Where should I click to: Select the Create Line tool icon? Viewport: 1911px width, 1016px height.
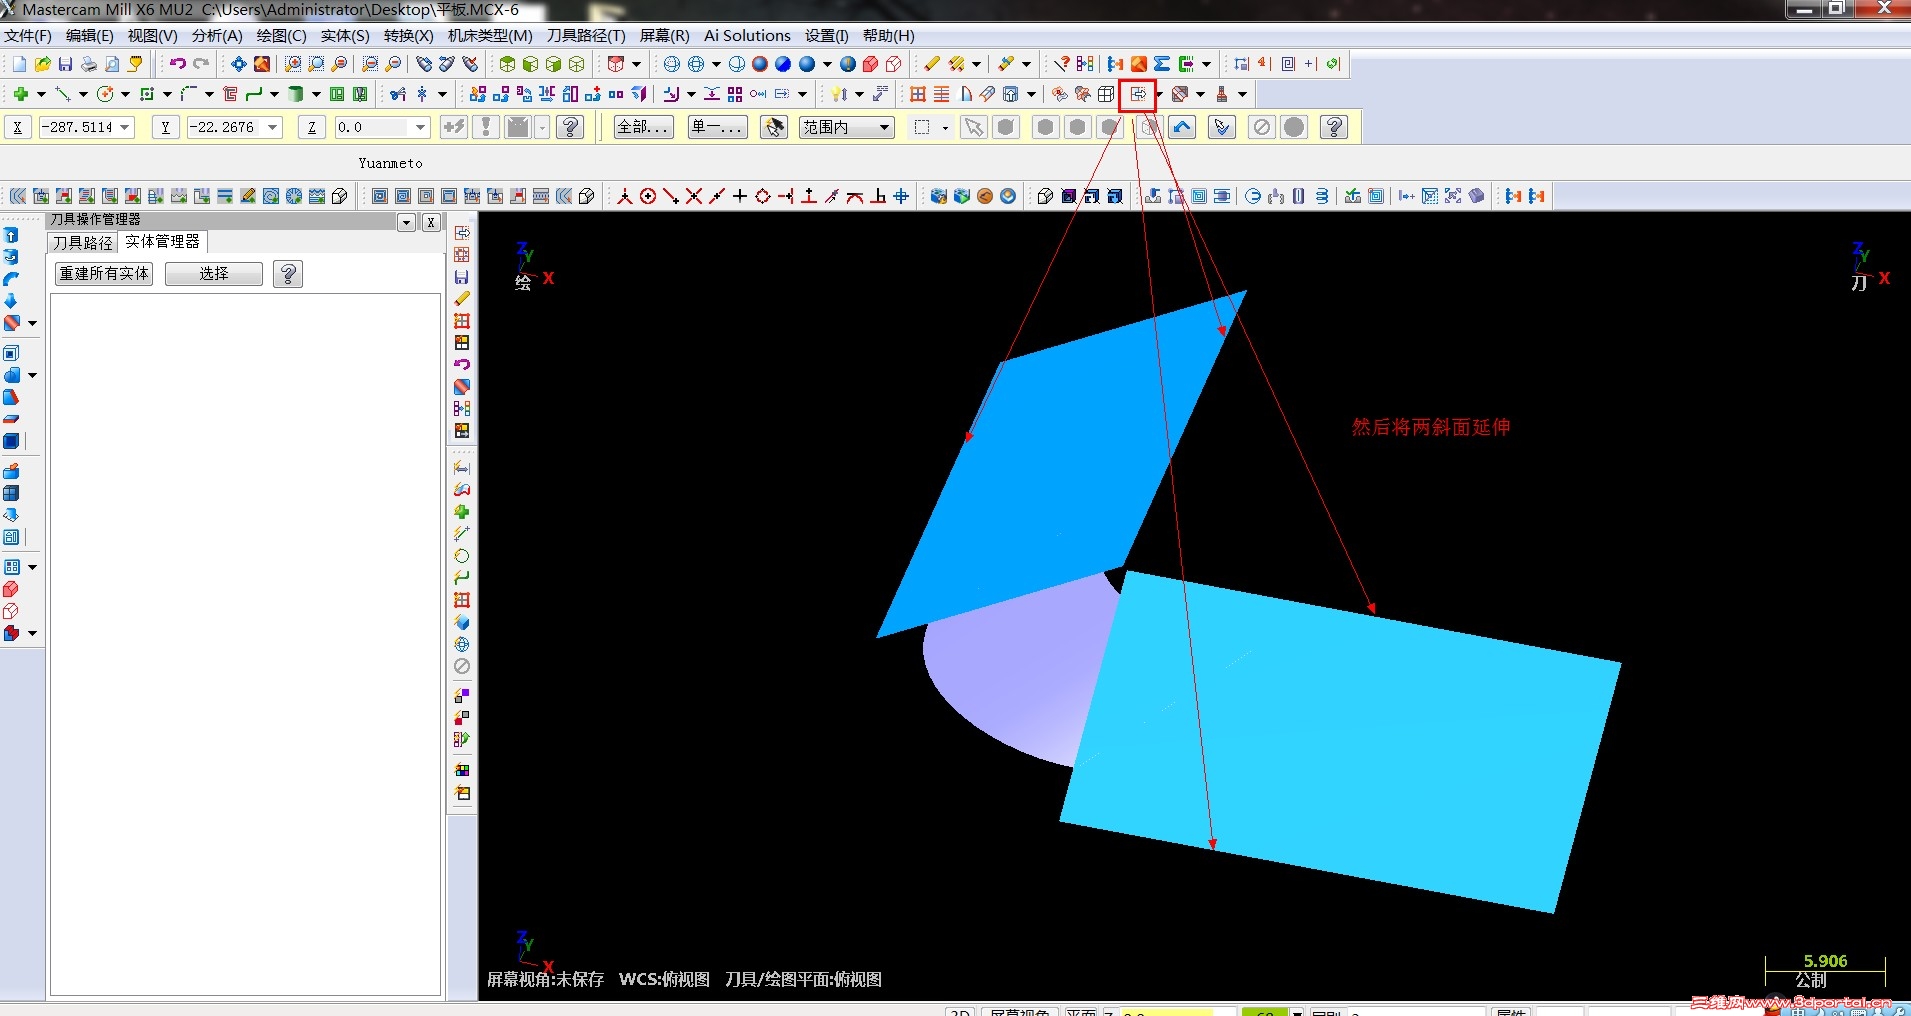coord(62,94)
